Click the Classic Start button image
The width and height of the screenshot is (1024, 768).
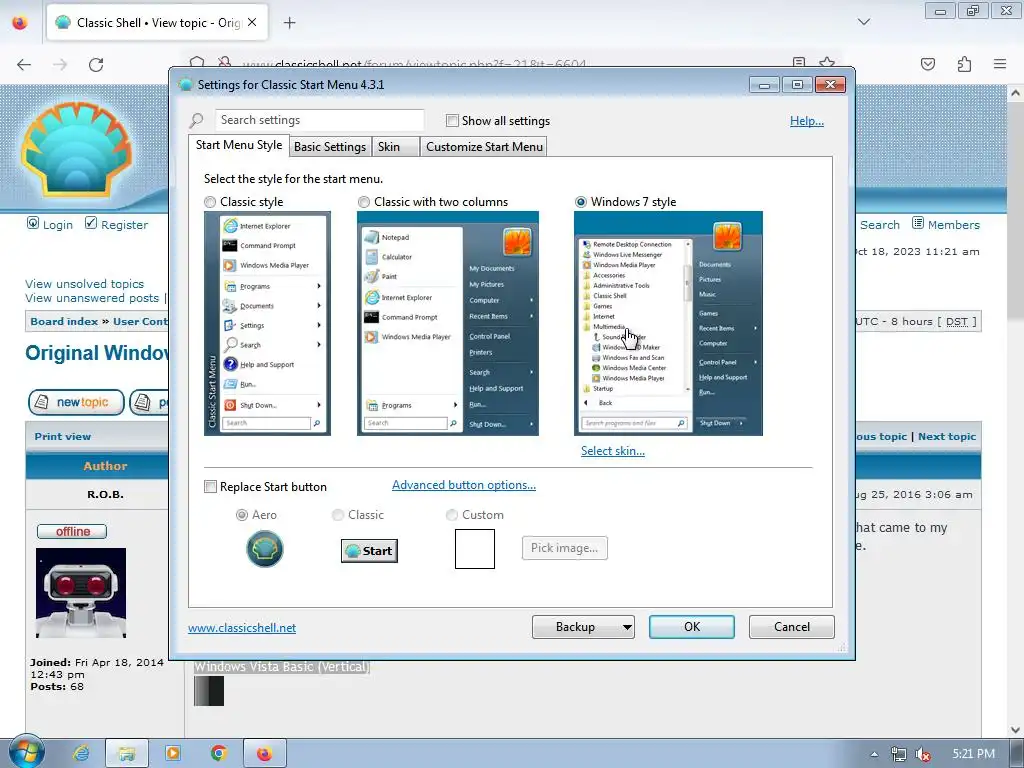(x=370, y=551)
